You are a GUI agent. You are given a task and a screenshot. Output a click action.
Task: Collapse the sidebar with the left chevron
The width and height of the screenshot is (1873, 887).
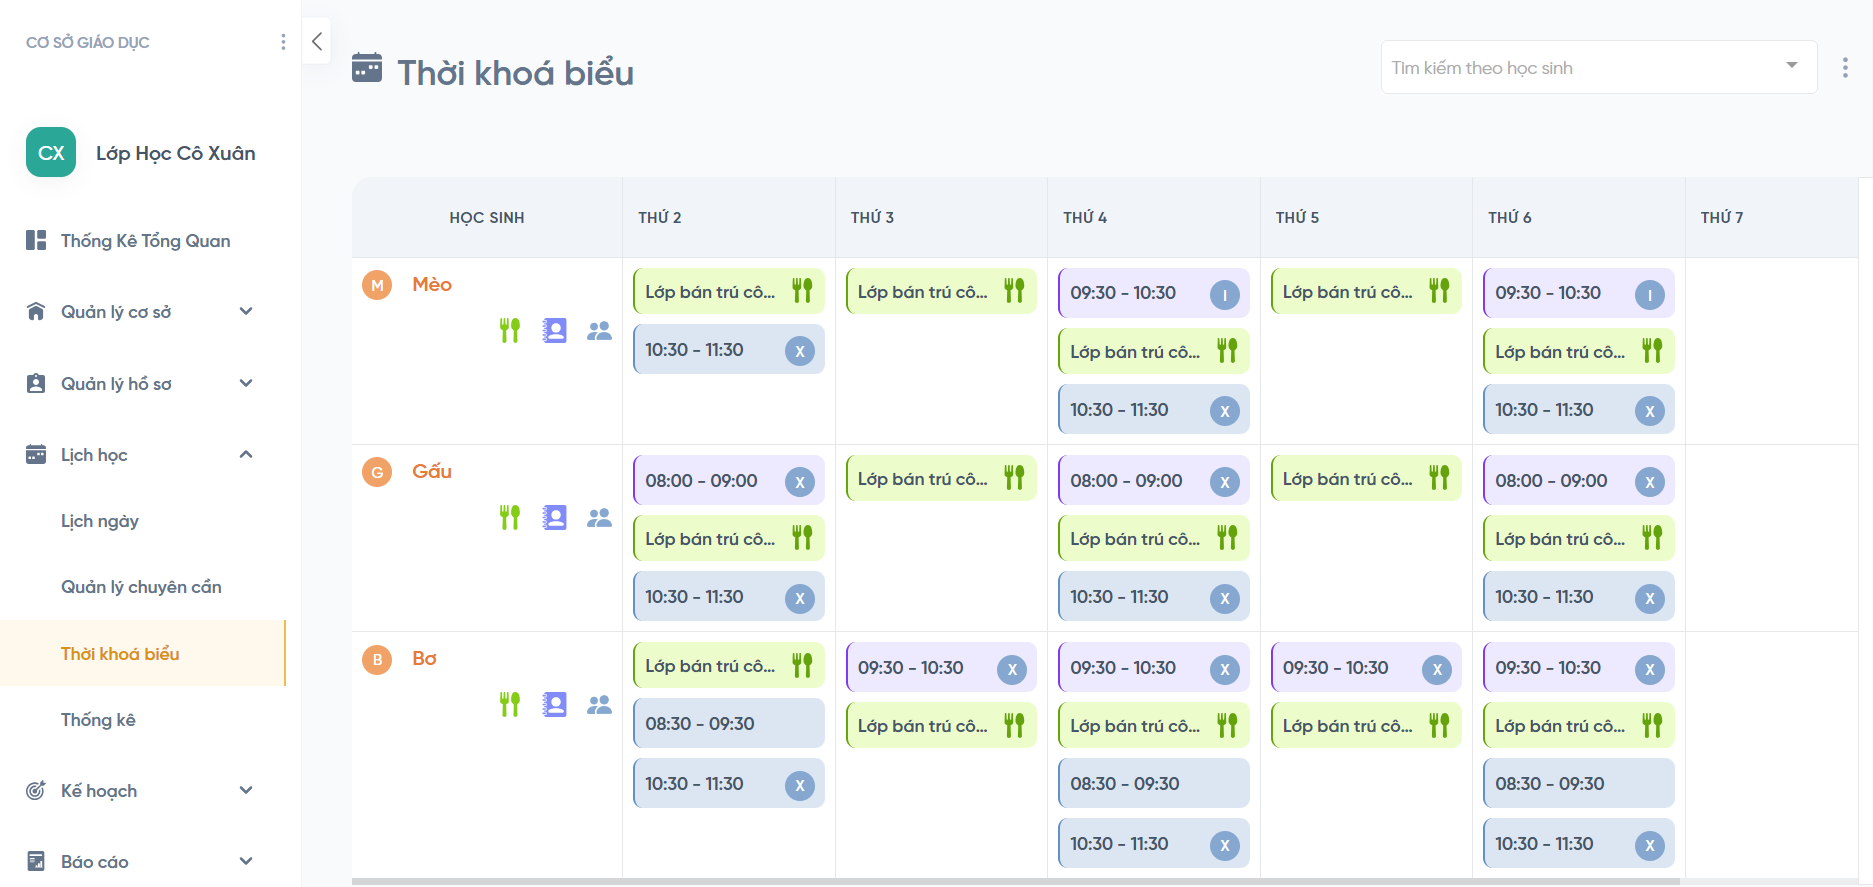(x=317, y=41)
